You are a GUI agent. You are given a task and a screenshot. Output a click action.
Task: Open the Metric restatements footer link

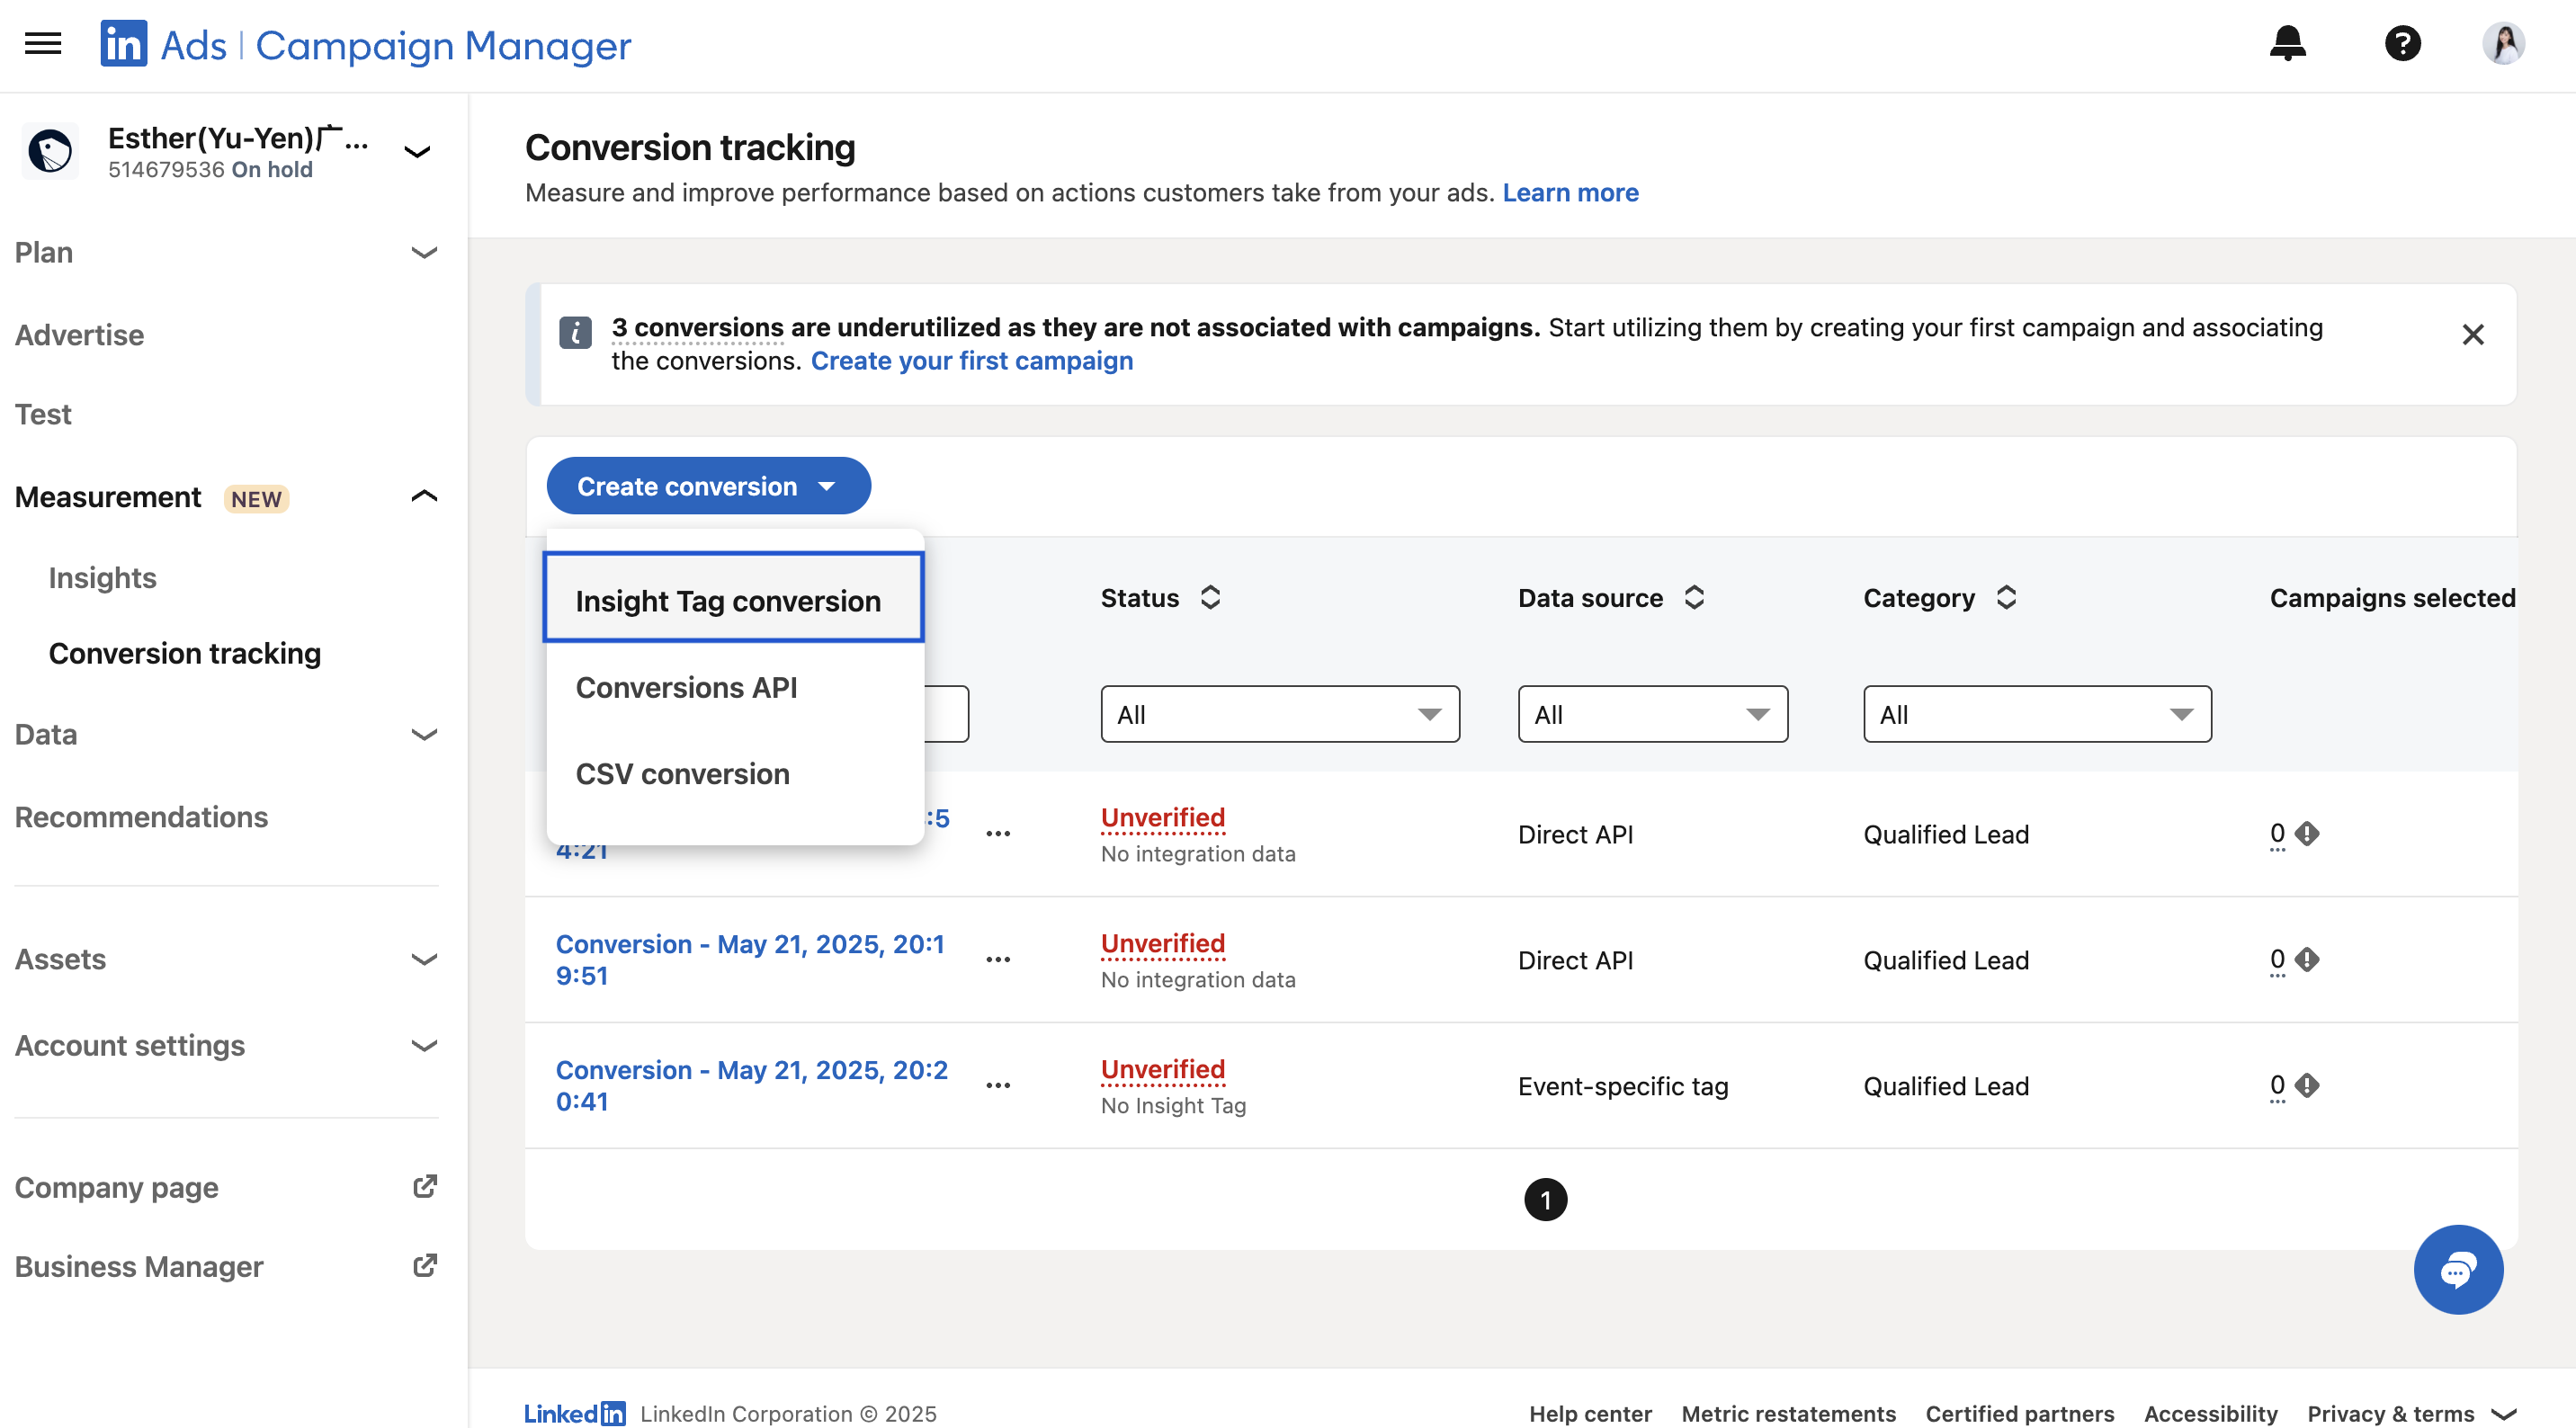point(1788,1413)
